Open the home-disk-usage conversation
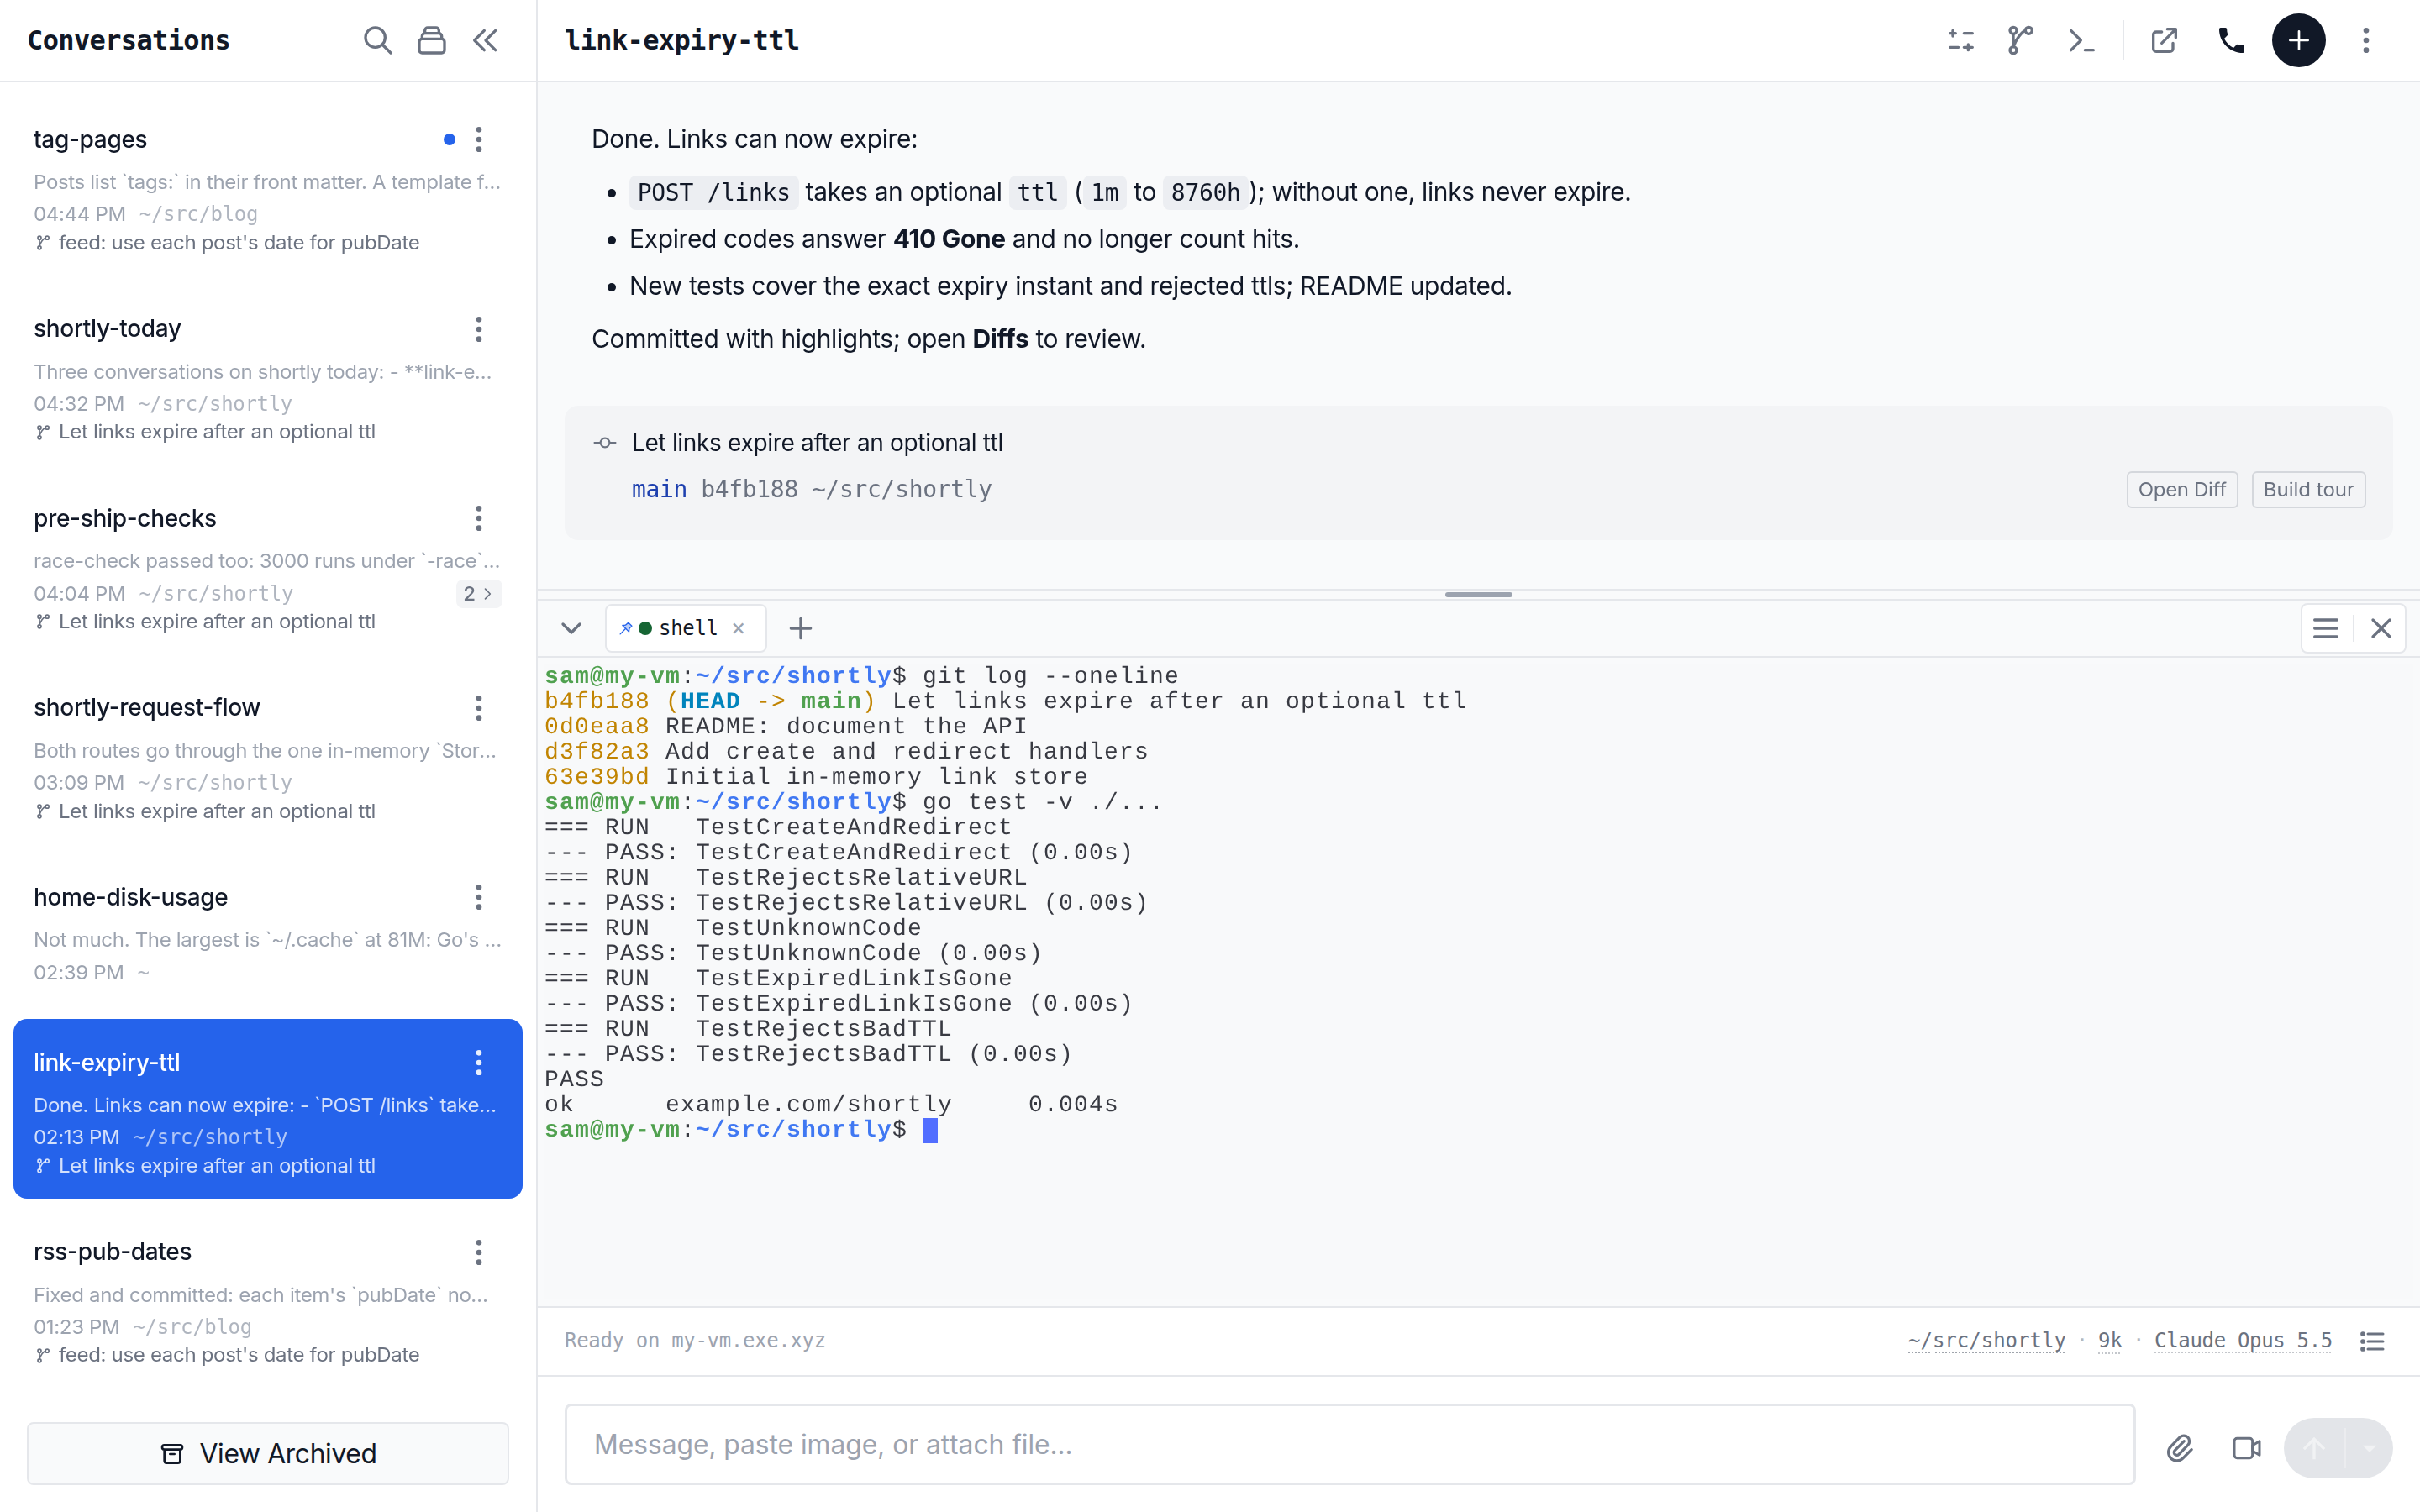 coord(268,933)
